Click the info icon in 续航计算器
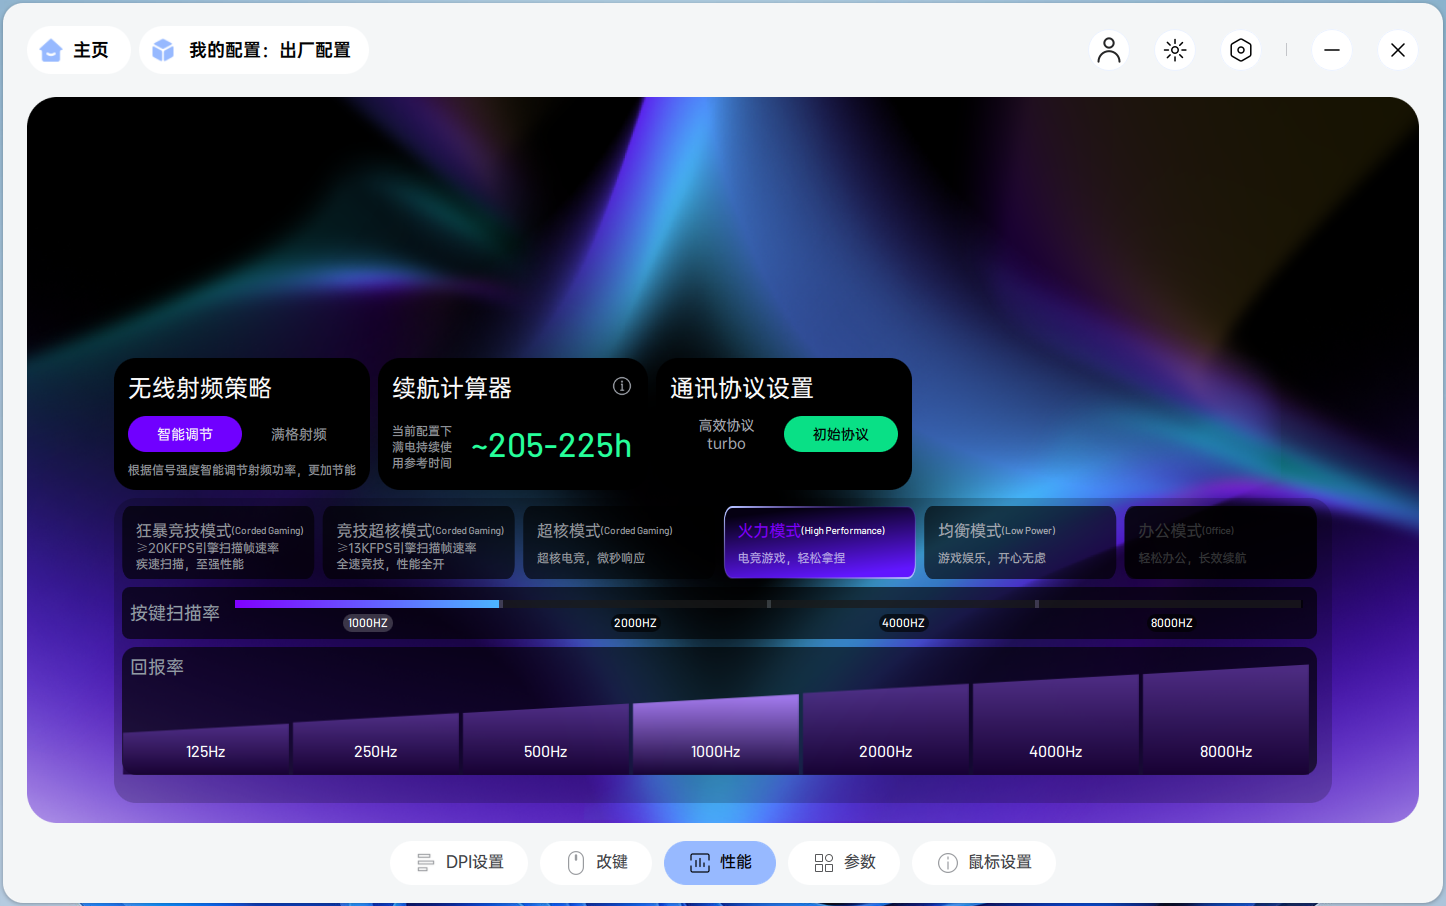1446x906 pixels. [622, 386]
